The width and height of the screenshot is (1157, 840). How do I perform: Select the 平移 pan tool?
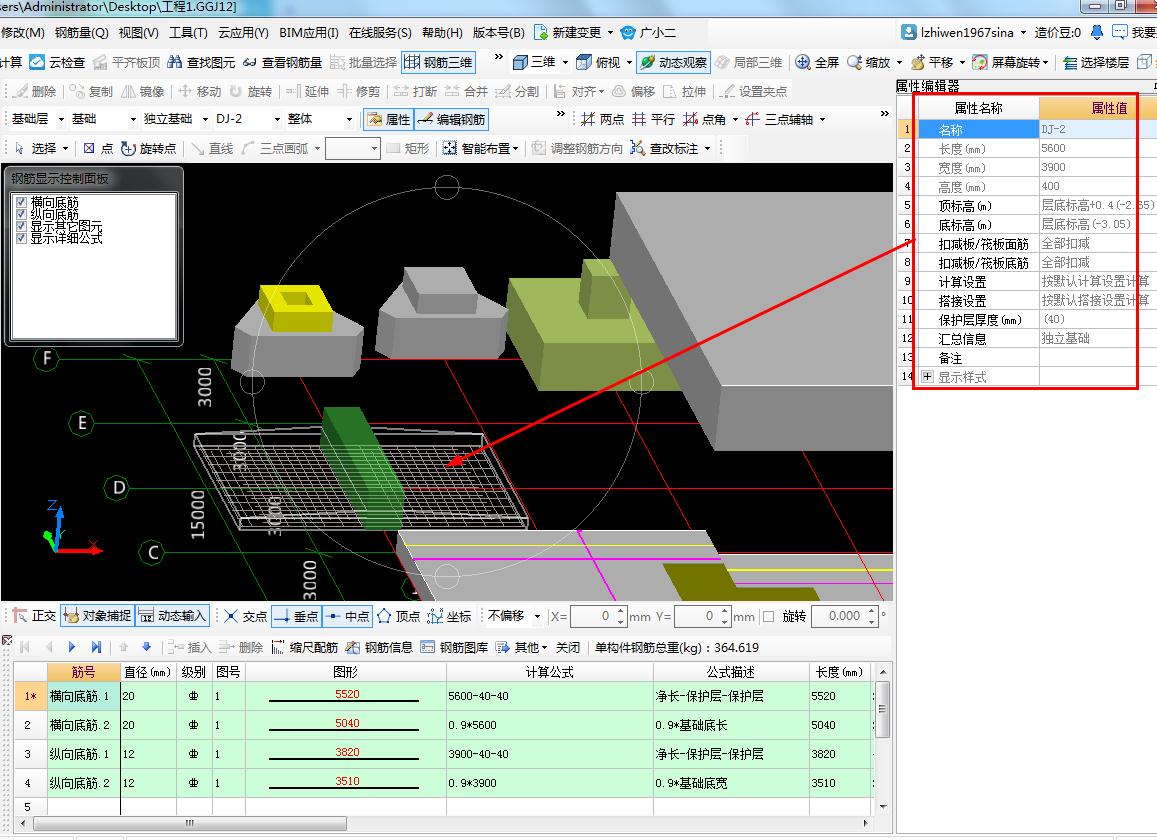tap(933, 63)
